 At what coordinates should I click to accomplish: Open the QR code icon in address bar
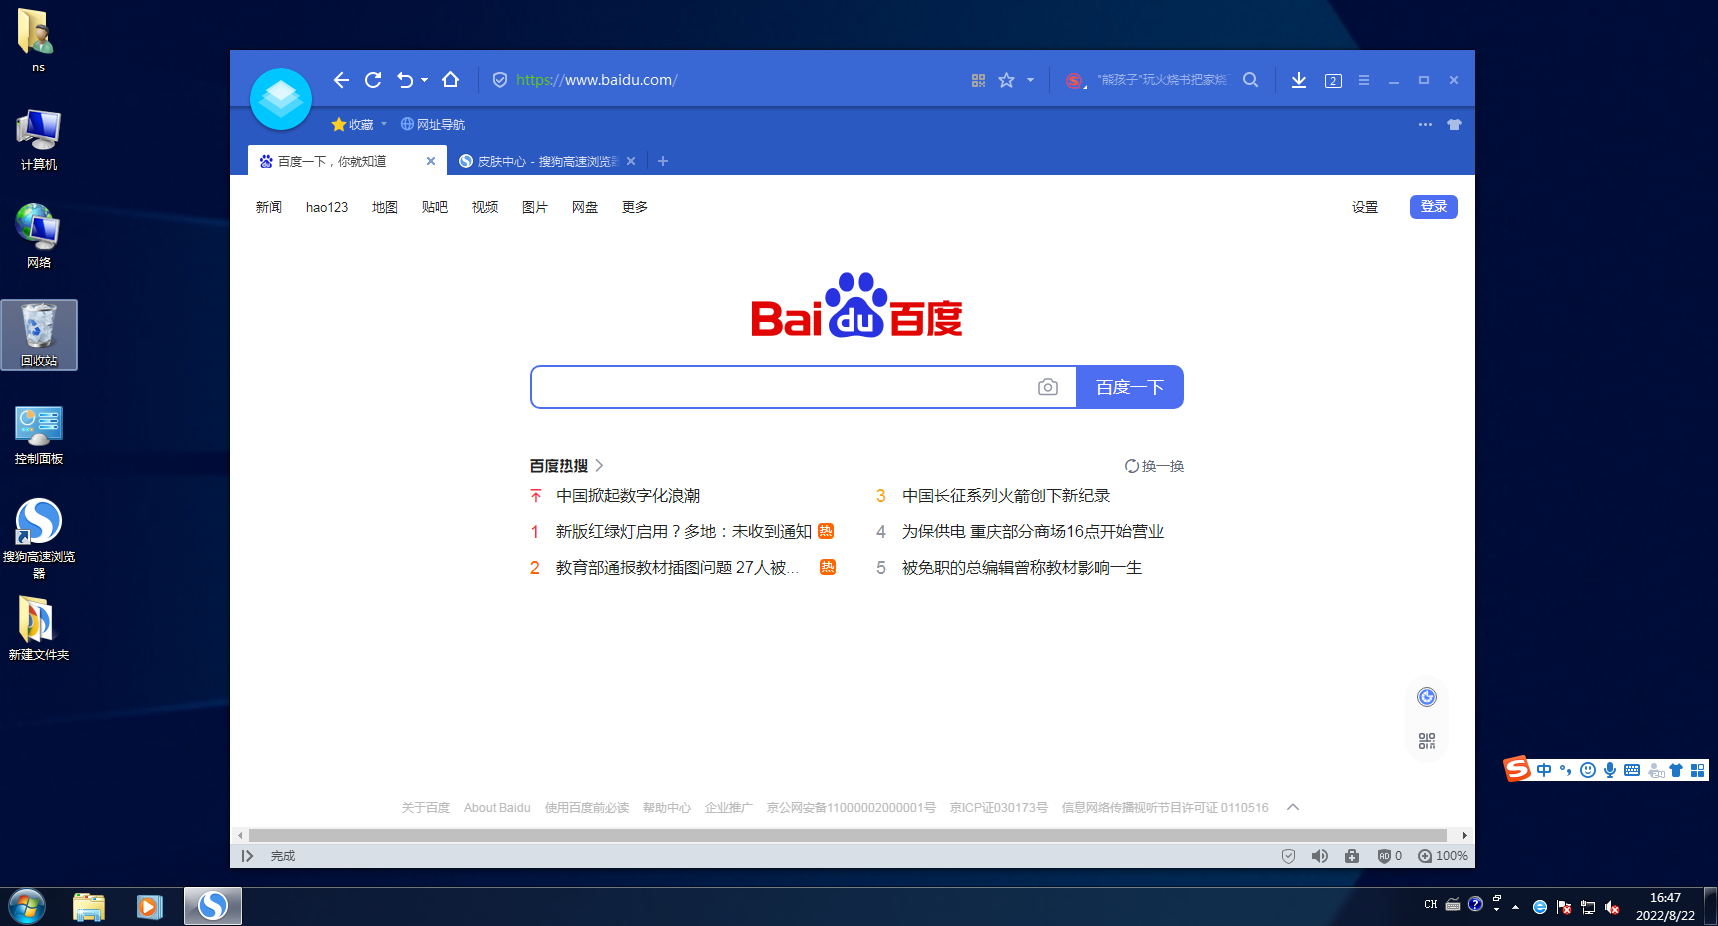click(978, 80)
